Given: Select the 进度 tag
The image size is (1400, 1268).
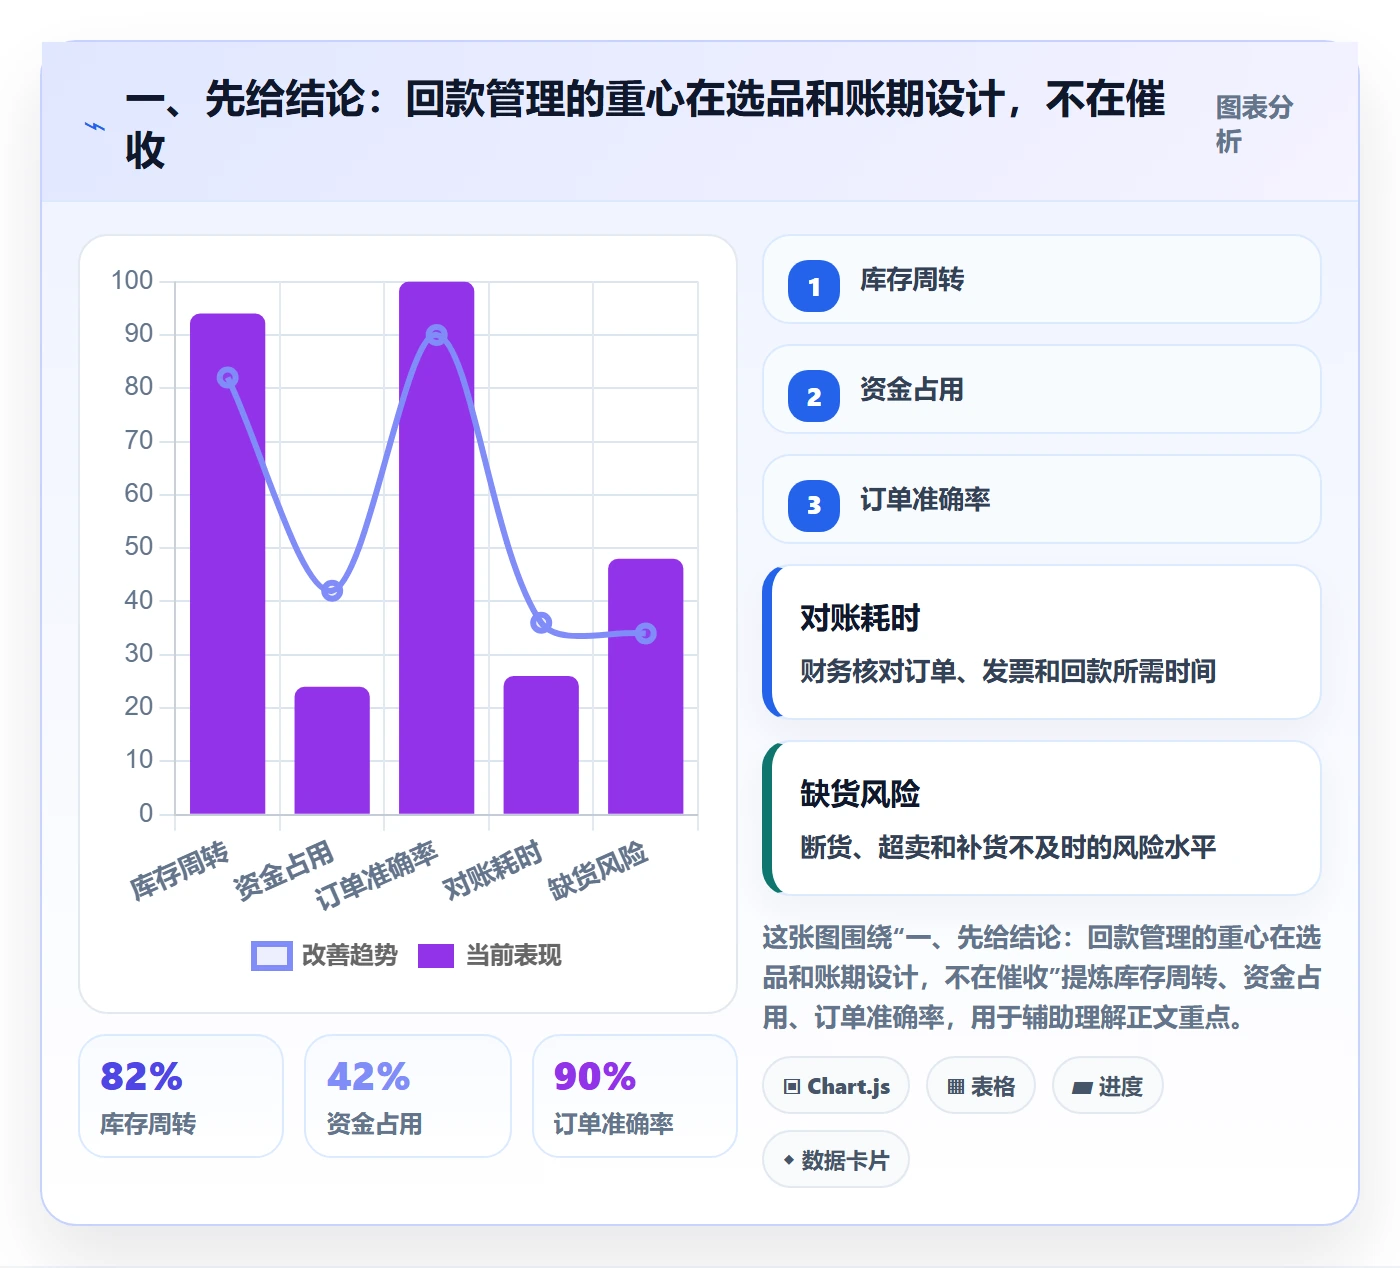Looking at the screenshot, I should click(1108, 1086).
